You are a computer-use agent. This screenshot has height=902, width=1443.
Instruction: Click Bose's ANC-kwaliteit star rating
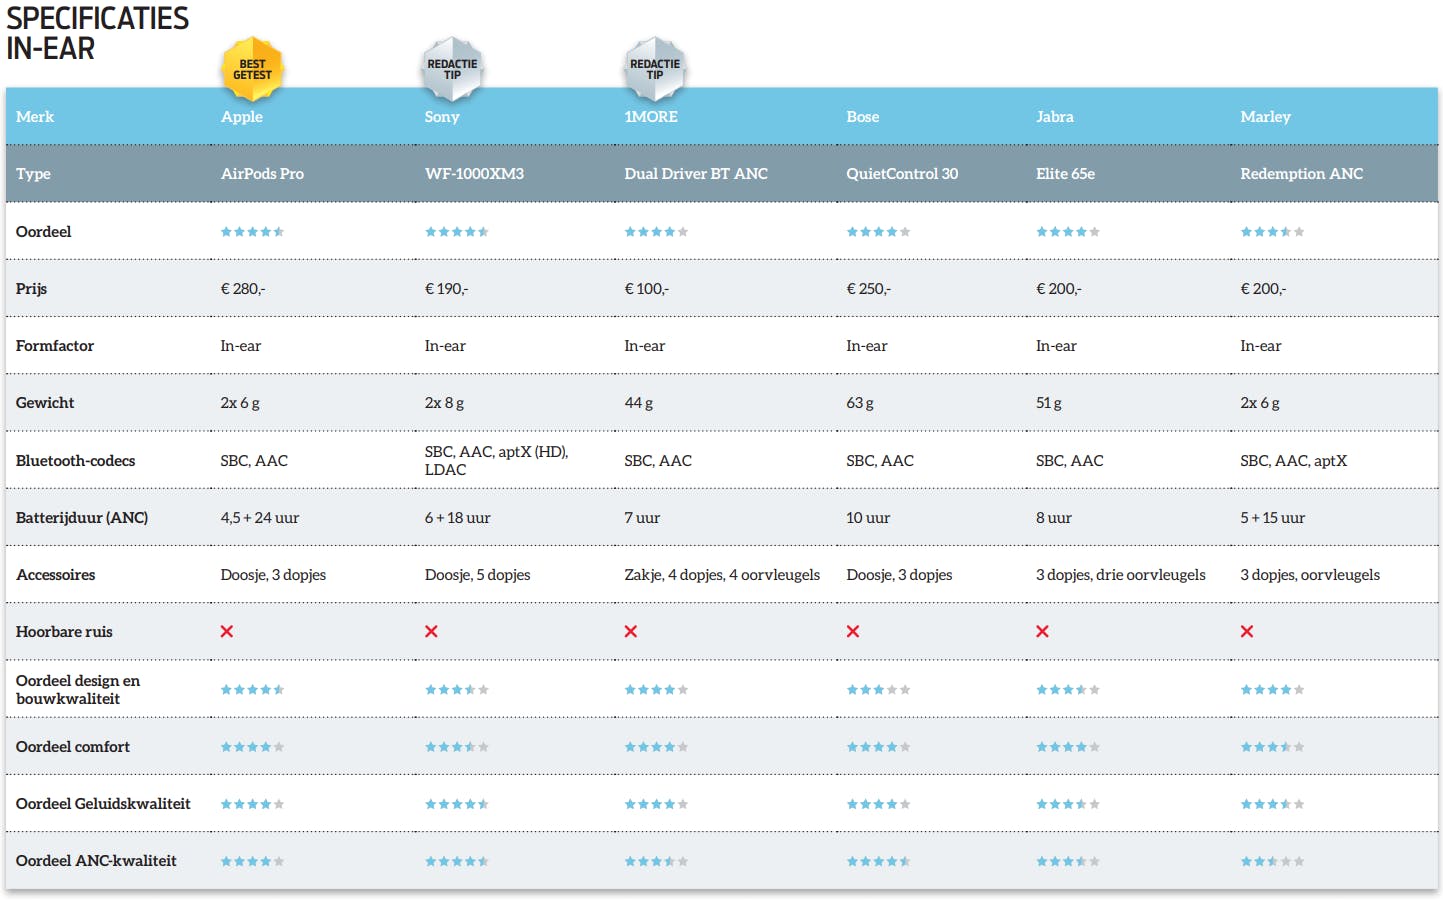pos(878,861)
